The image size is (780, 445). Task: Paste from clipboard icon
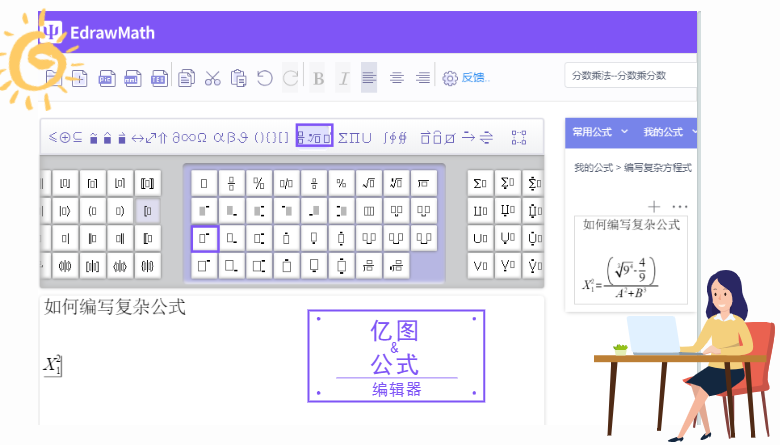[x=239, y=78]
